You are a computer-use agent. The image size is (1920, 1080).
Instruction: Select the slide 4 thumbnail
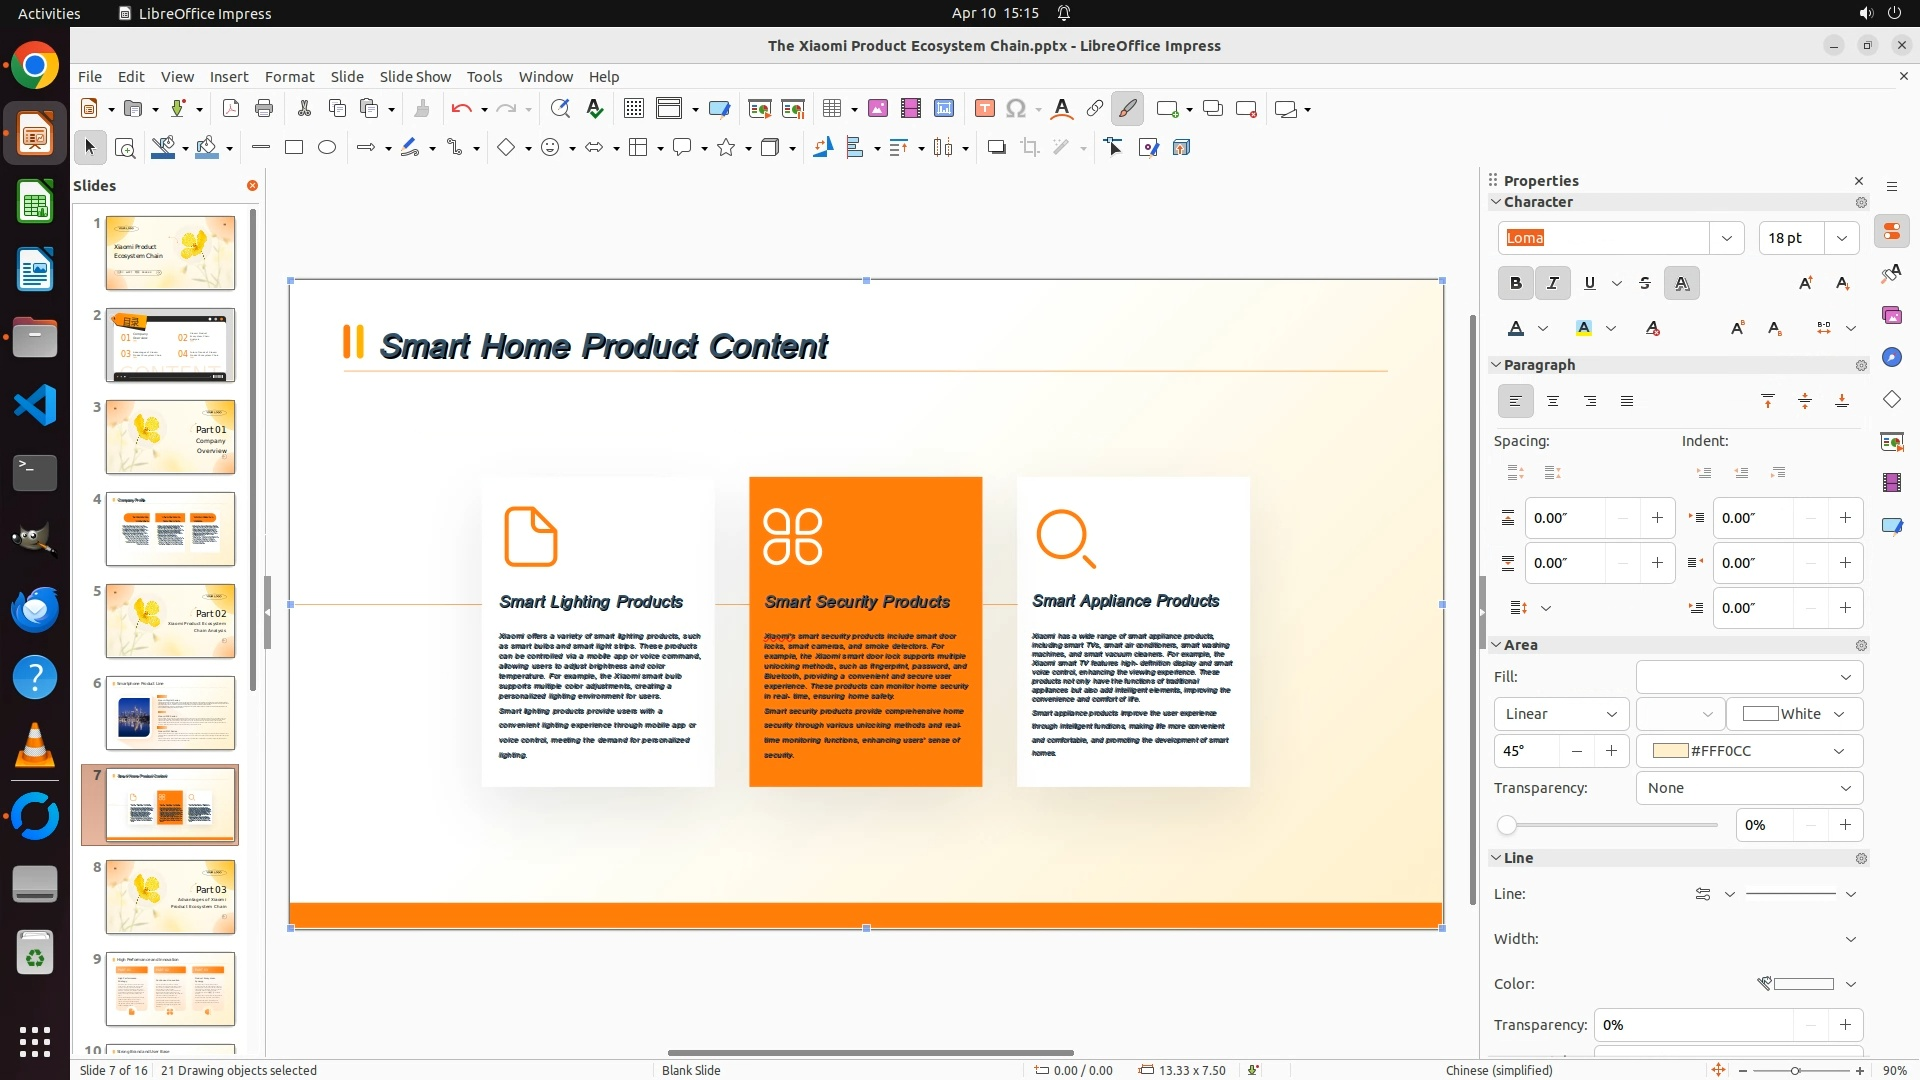[x=170, y=529]
